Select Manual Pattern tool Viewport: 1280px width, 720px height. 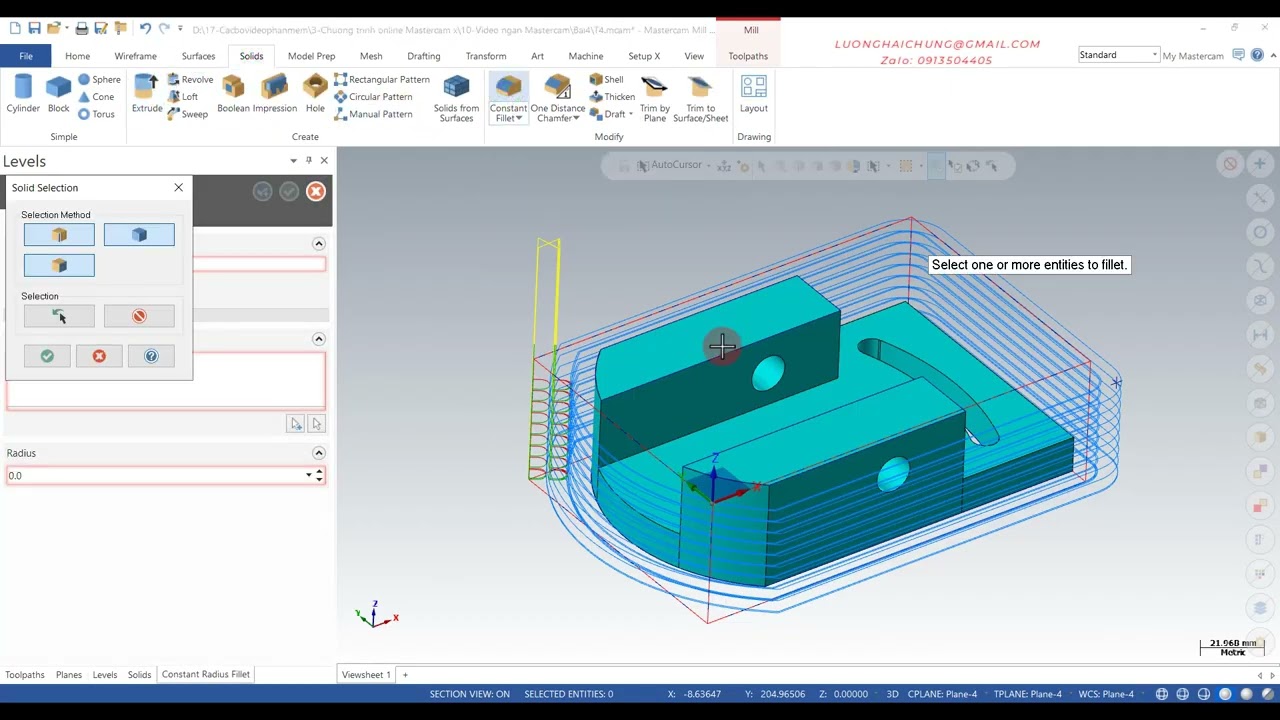click(373, 114)
